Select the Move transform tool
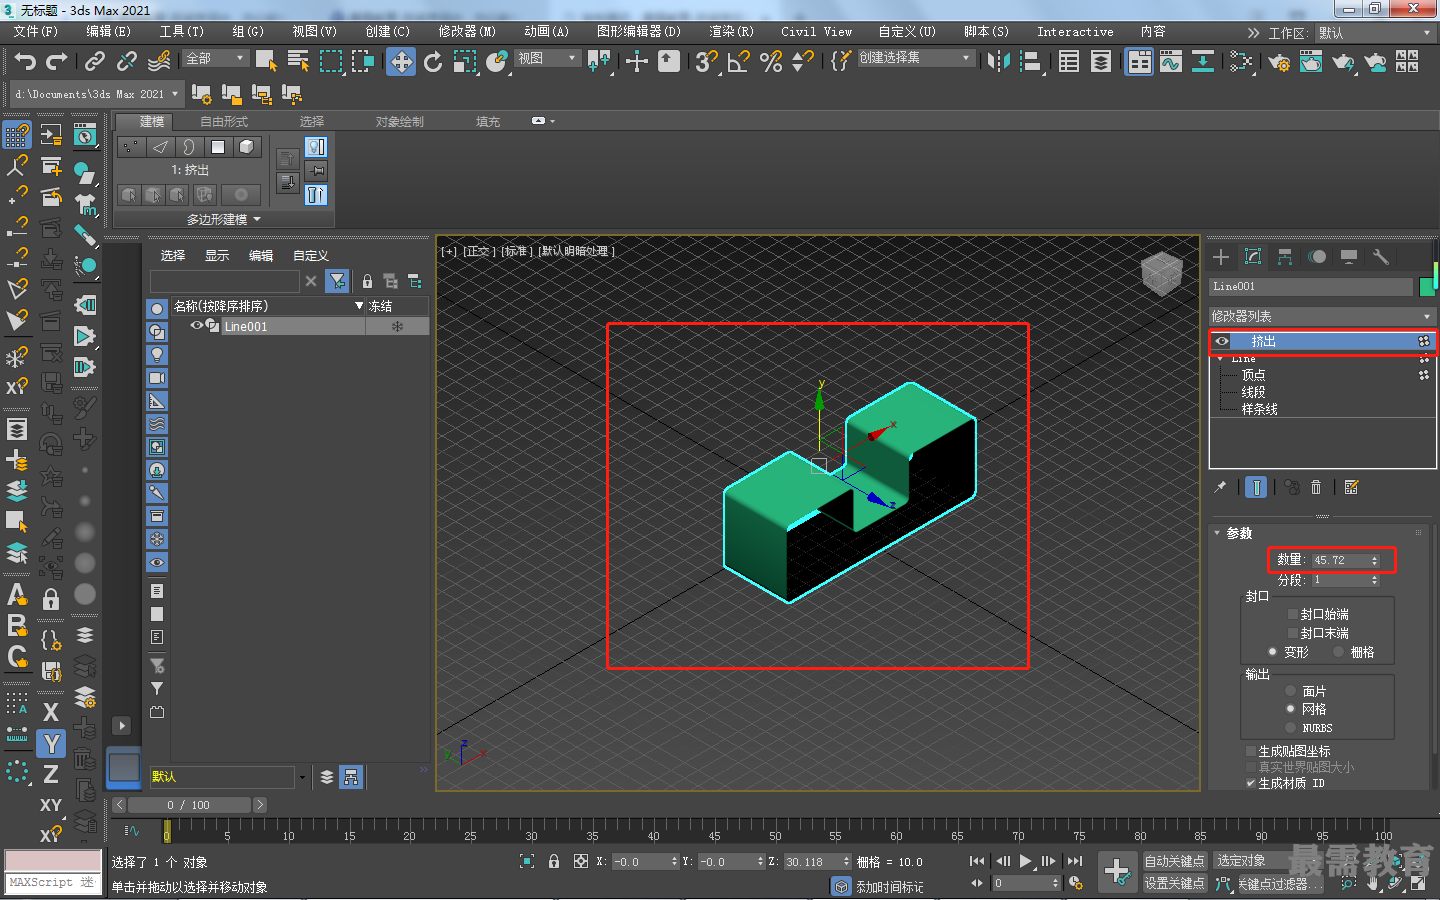The height and width of the screenshot is (900, 1440). click(401, 62)
